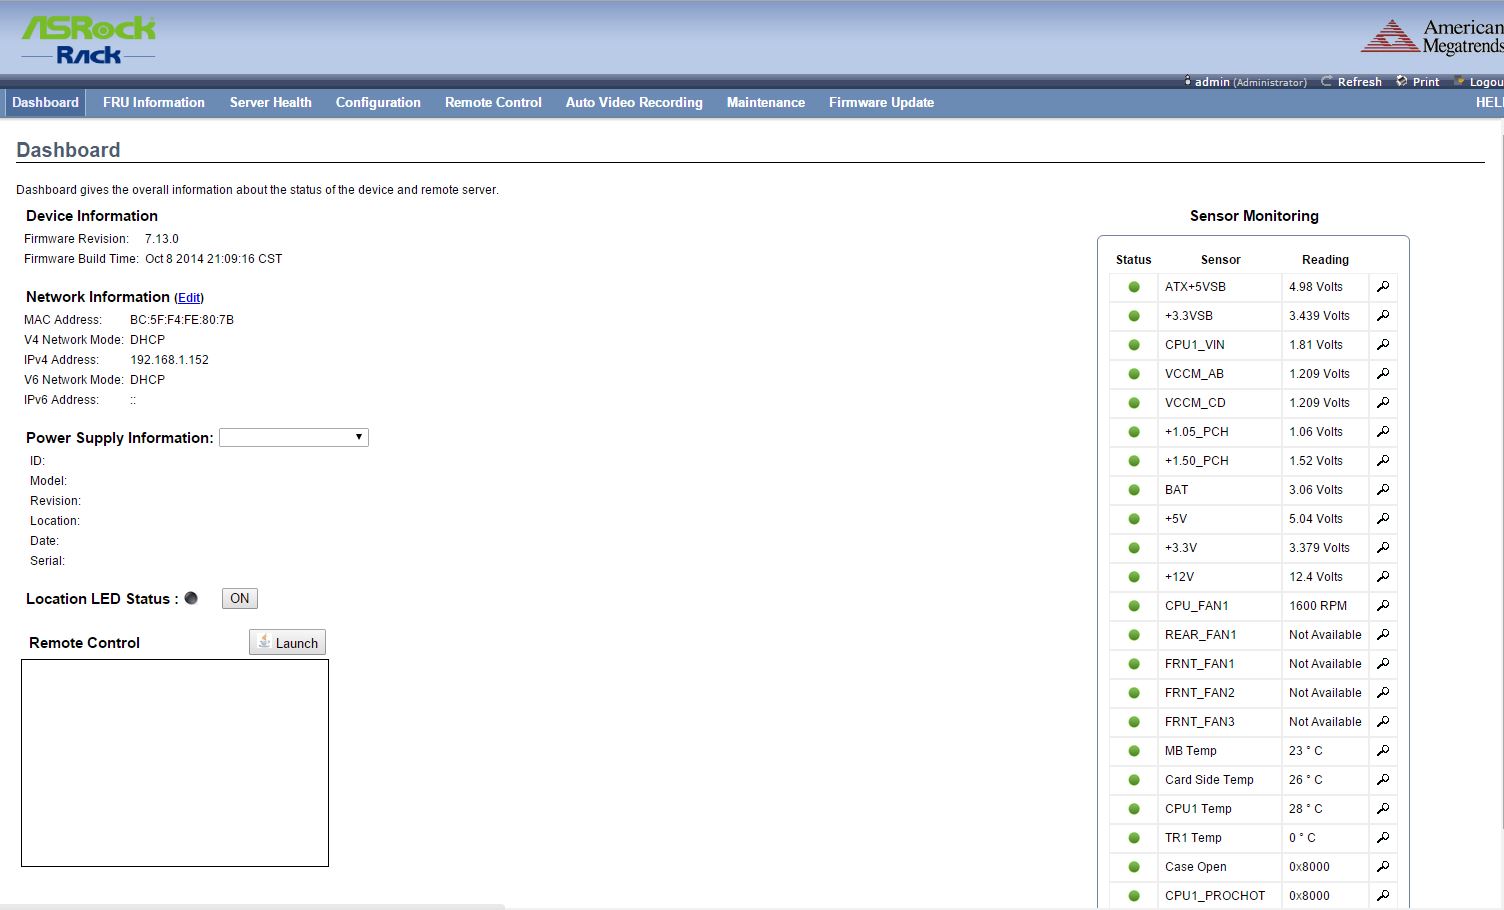
Task: Show FRNT_FAN2 sensor details magnifier
Action: coord(1383,693)
